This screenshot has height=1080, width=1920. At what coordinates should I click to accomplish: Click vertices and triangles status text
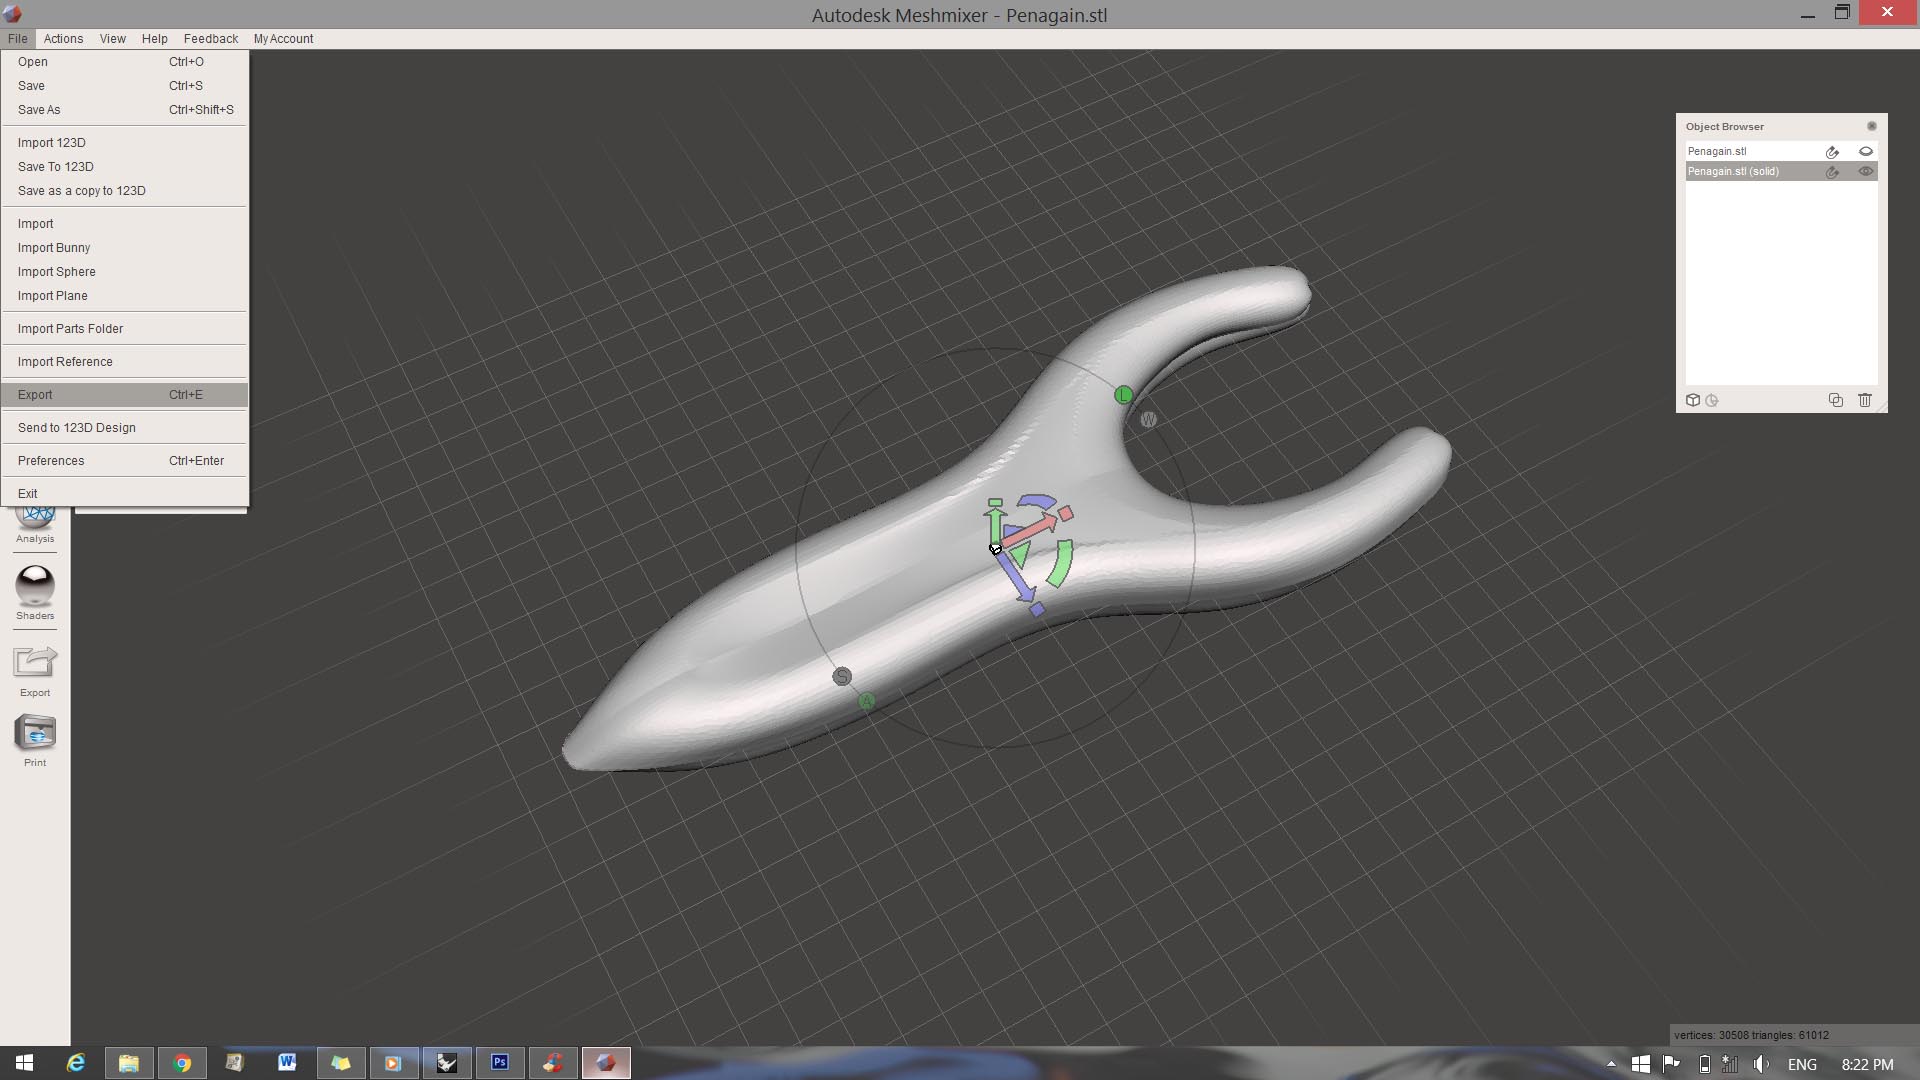coord(1751,1035)
